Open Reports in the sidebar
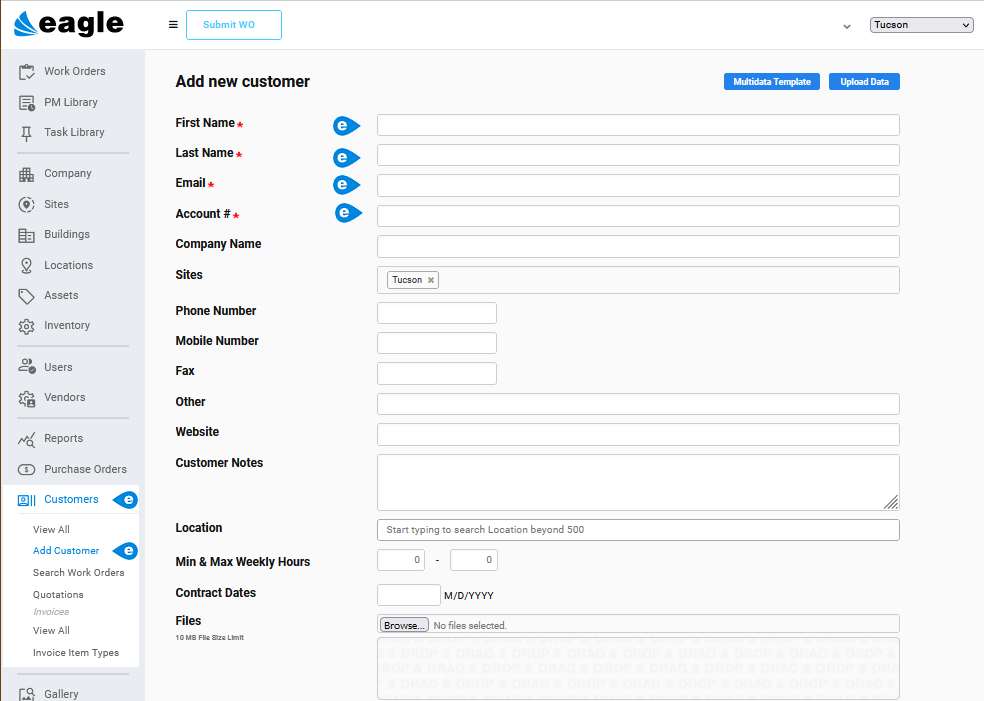This screenshot has height=701, width=984. click(x=63, y=438)
